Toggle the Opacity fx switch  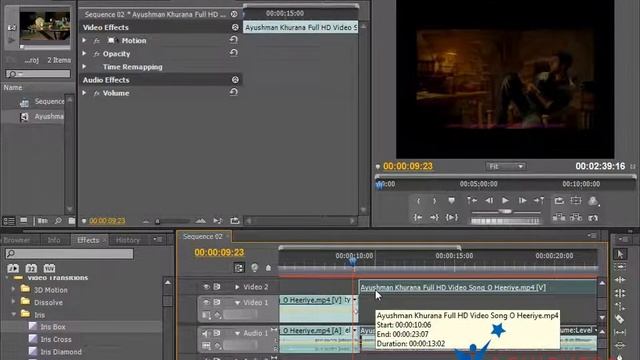pos(97,54)
